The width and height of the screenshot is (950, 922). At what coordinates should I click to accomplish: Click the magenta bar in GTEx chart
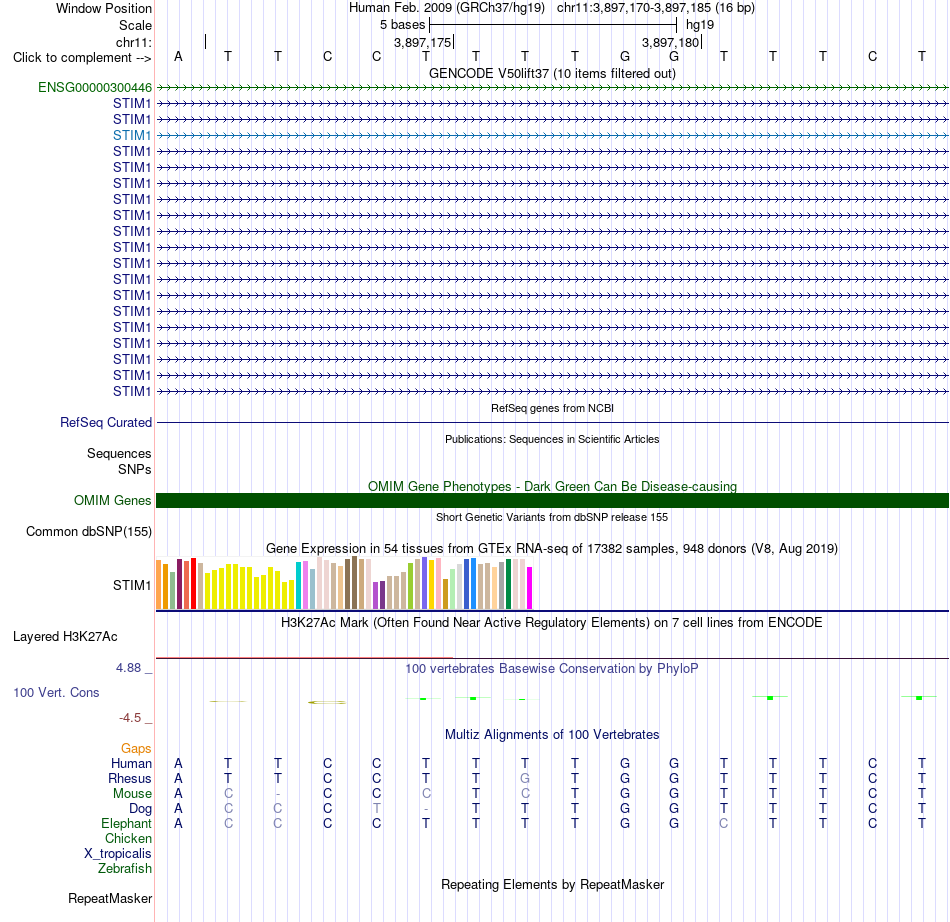[530, 588]
